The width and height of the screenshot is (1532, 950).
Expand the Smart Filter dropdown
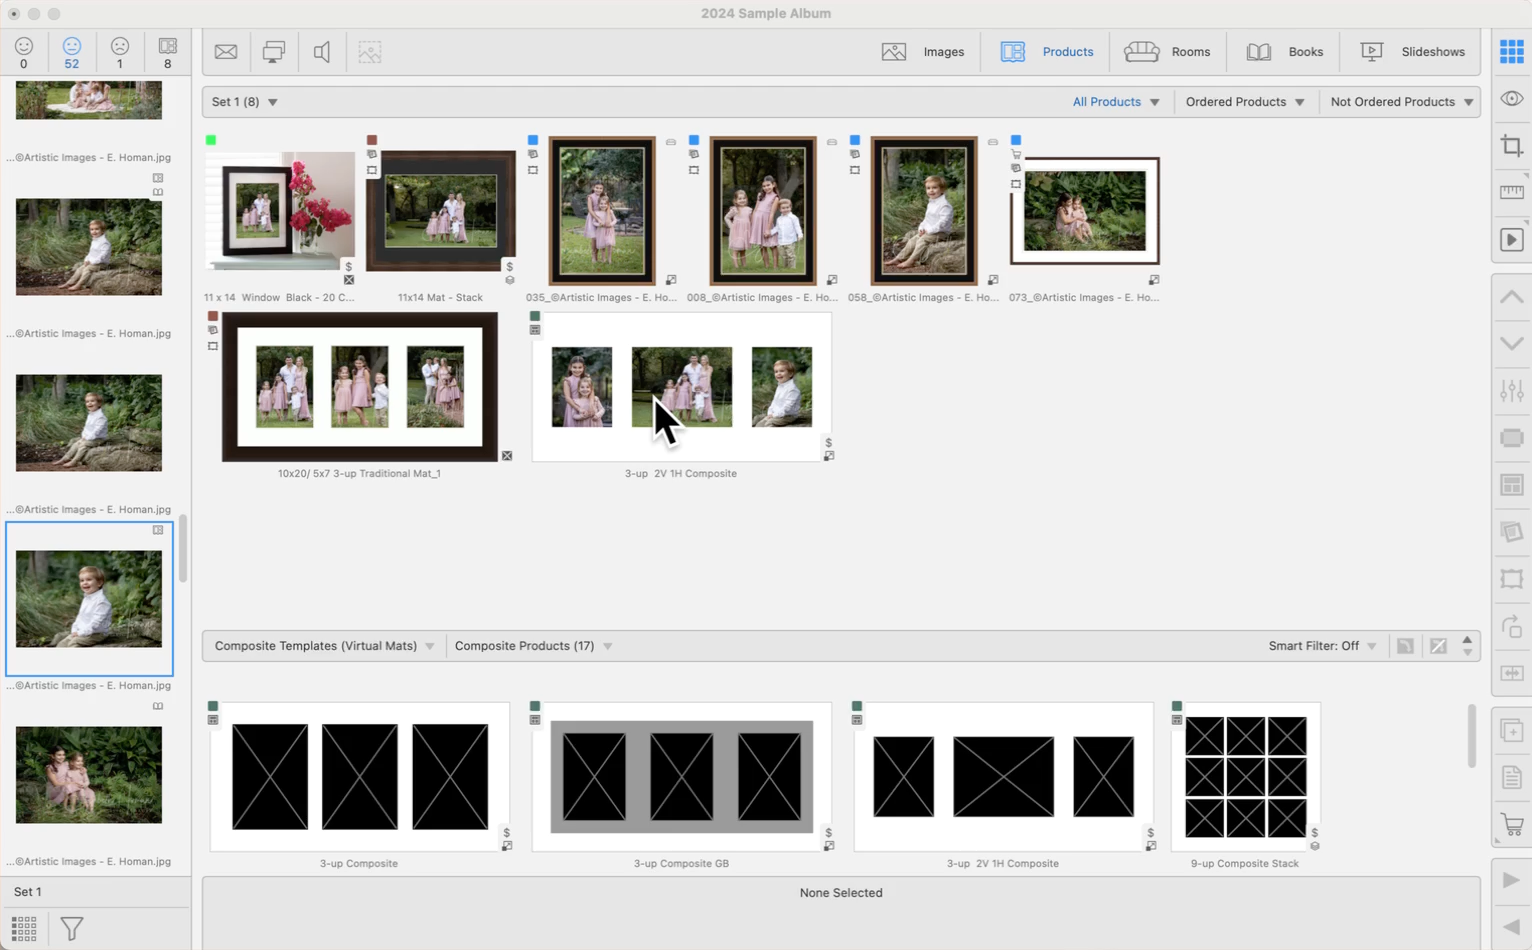(1322, 646)
